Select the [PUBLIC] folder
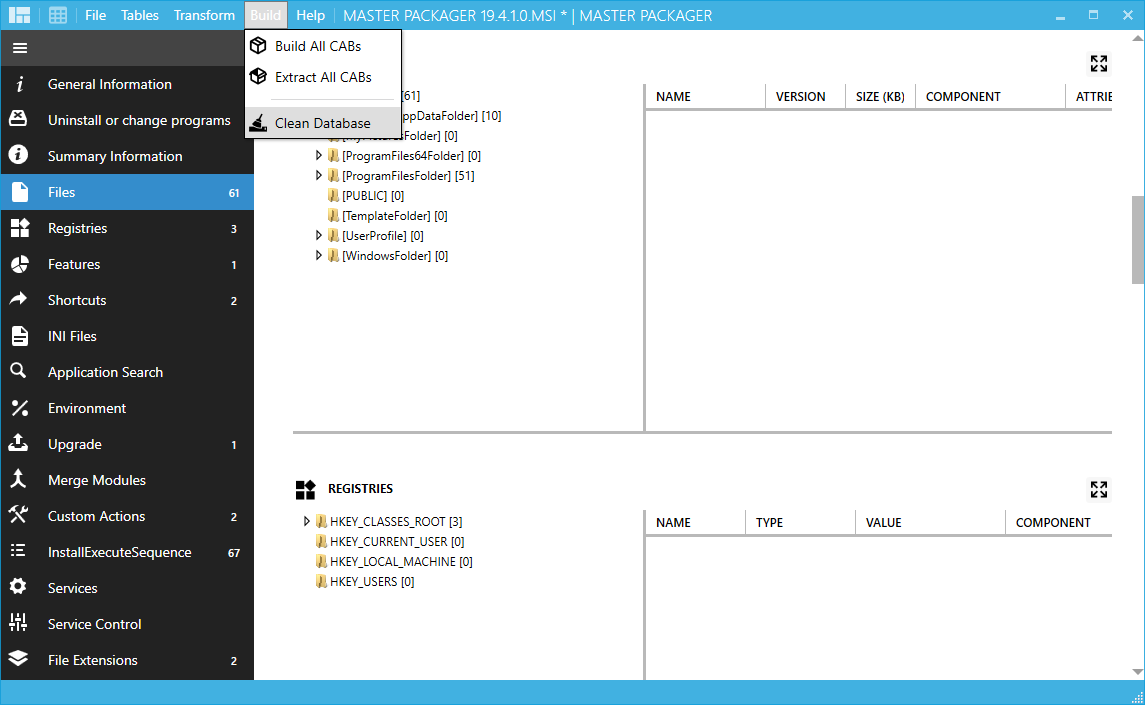Viewport: 1145px width, 705px height. click(366, 196)
